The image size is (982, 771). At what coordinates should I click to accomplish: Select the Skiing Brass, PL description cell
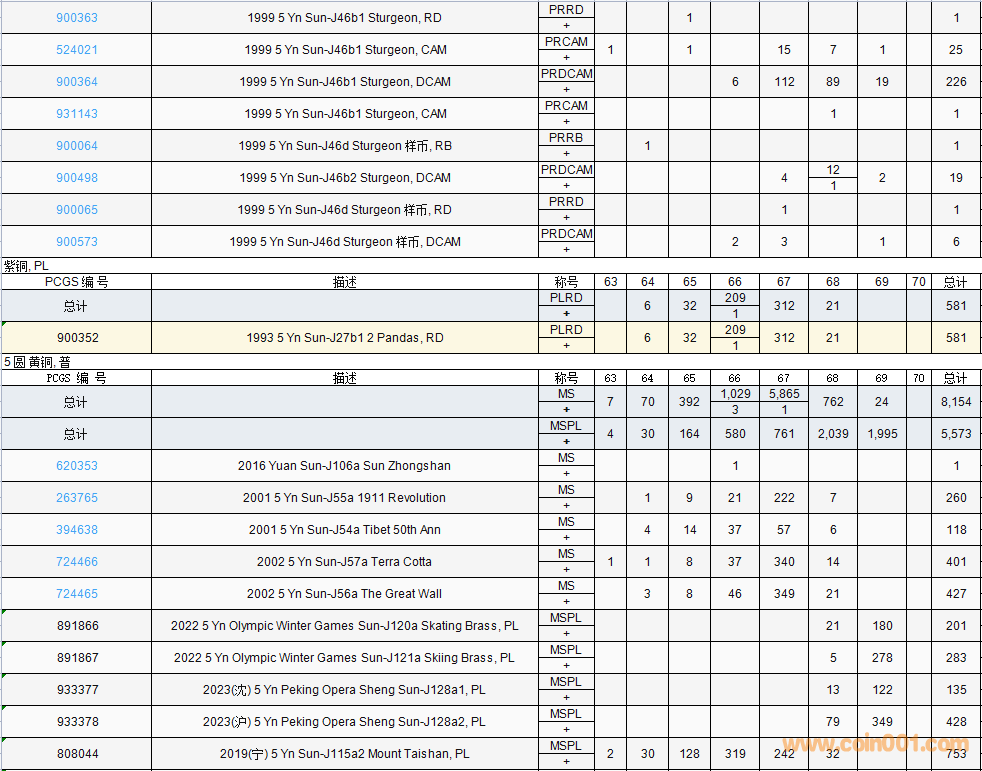coord(344,658)
